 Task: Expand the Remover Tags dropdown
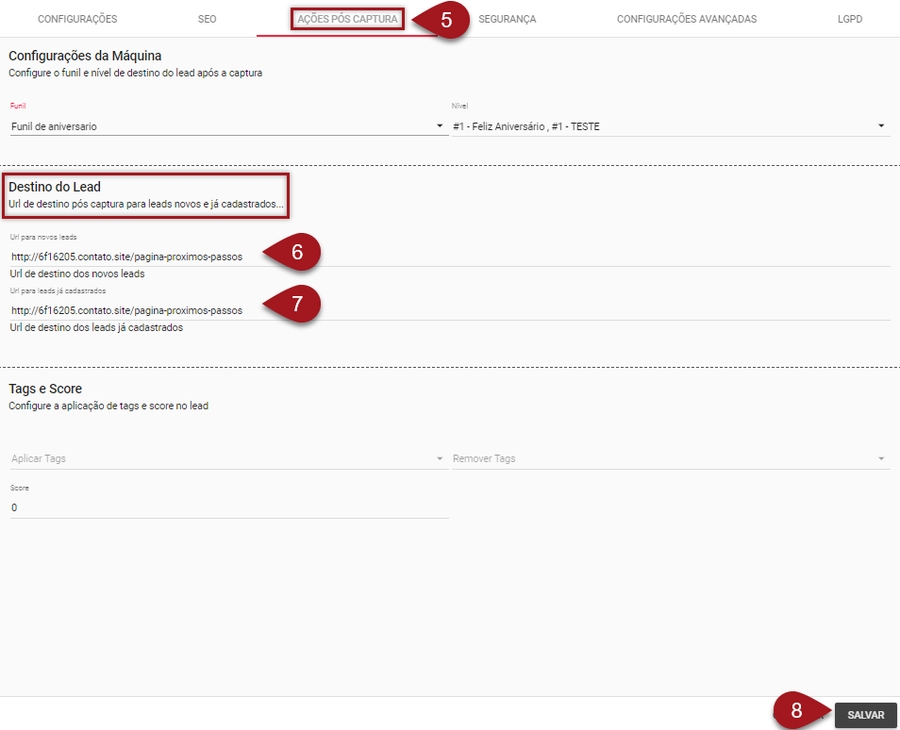pyautogui.click(x=881, y=459)
